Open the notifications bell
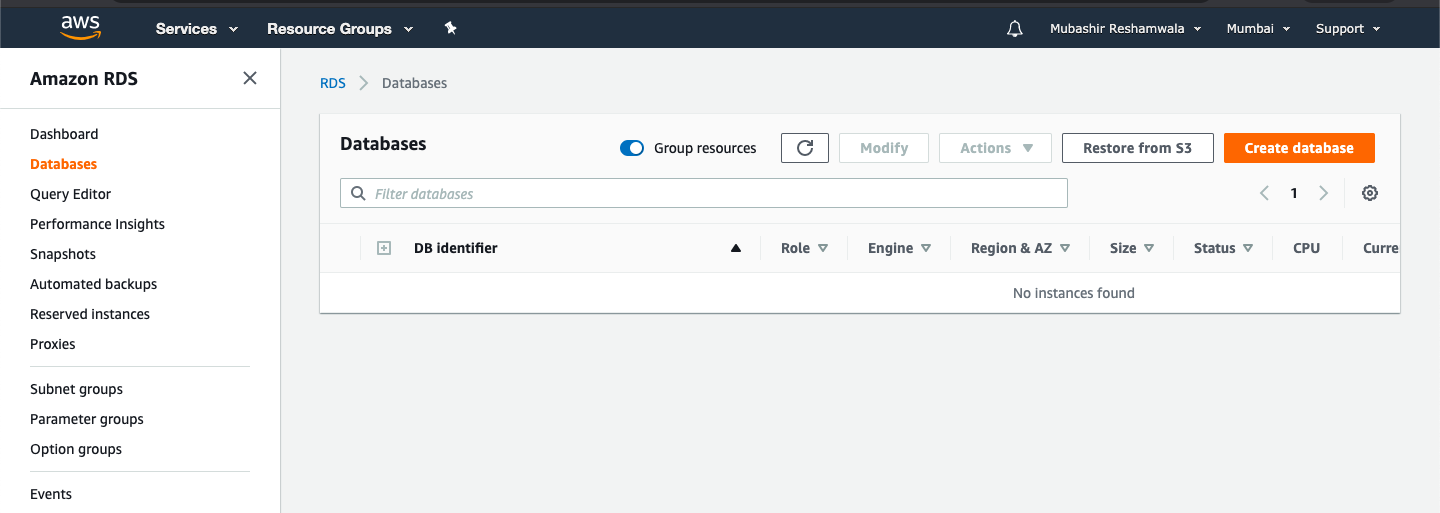Screen dimensions: 1440x513 [x=1015, y=29]
